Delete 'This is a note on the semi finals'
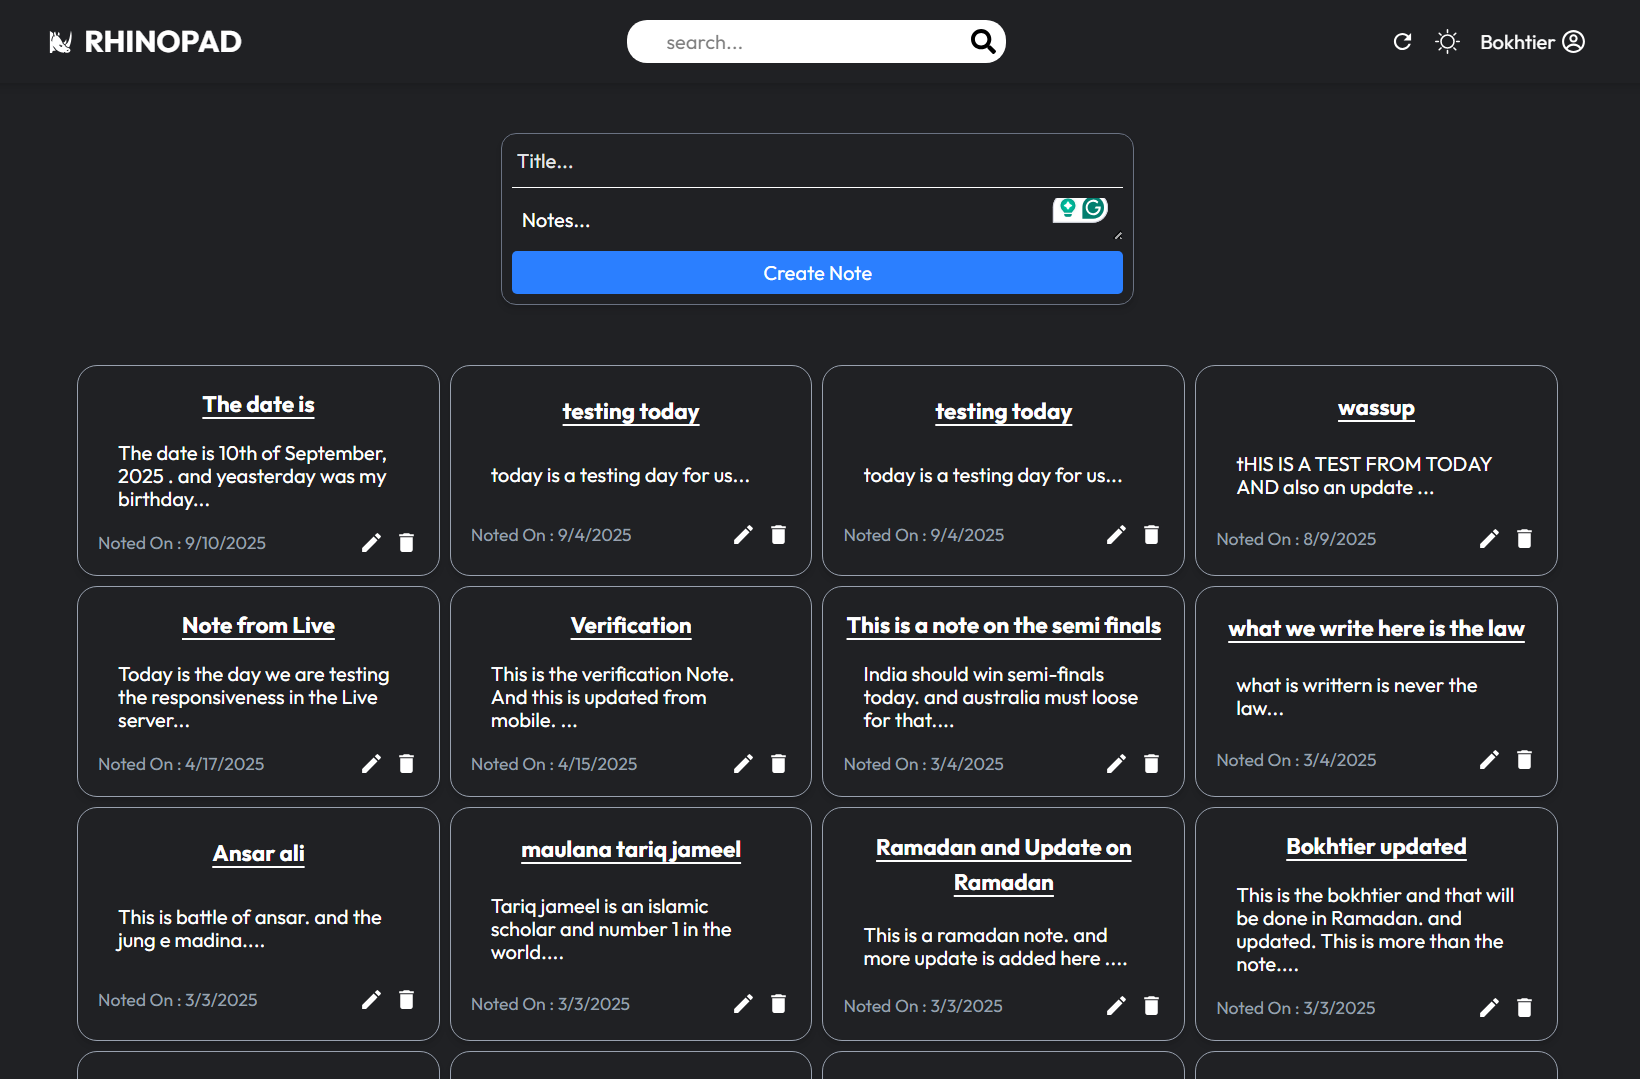 pos(1151,764)
